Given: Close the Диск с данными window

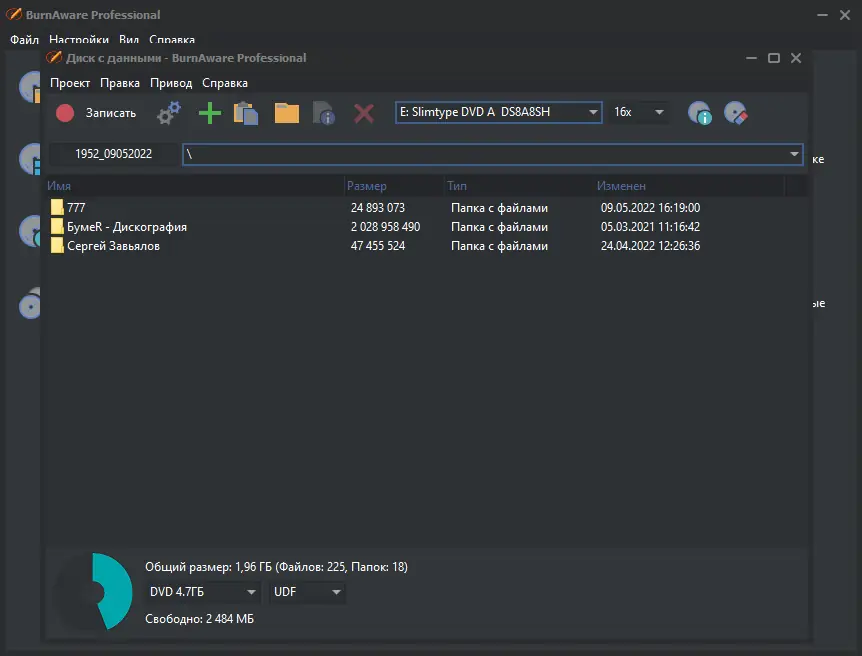Looking at the screenshot, I should coord(795,58).
